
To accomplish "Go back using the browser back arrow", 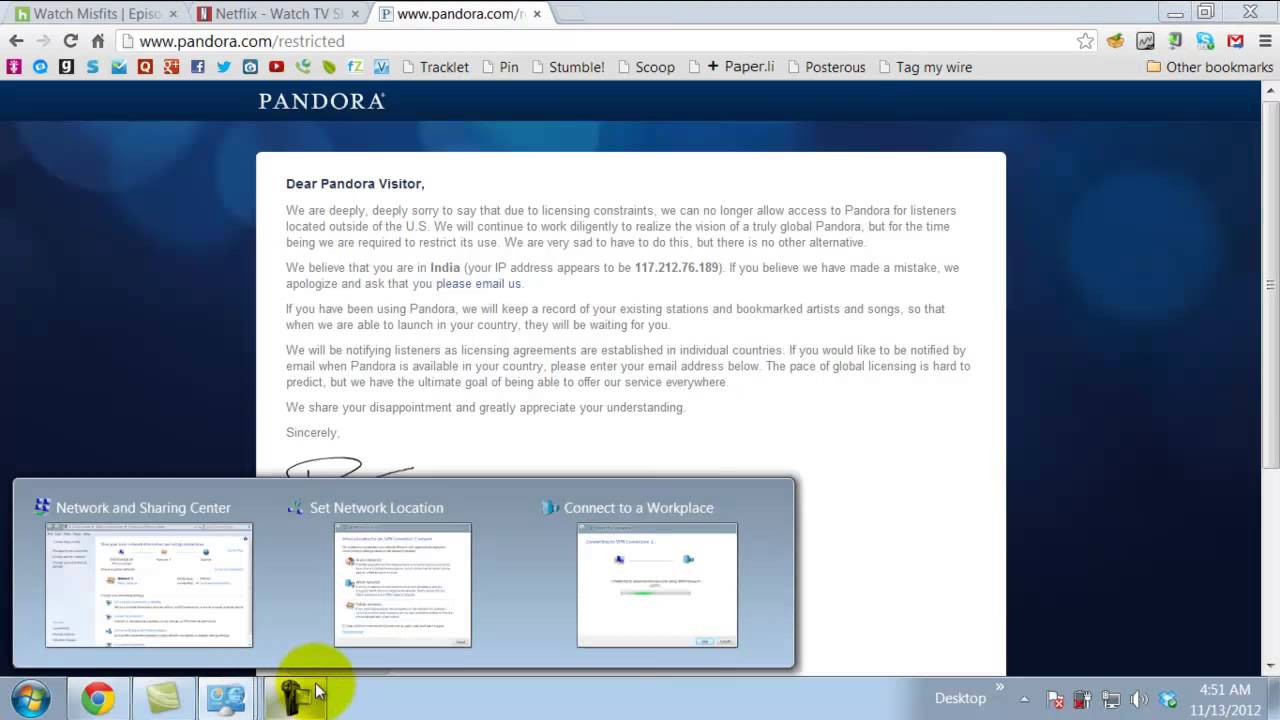I will [x=16, y=41].
